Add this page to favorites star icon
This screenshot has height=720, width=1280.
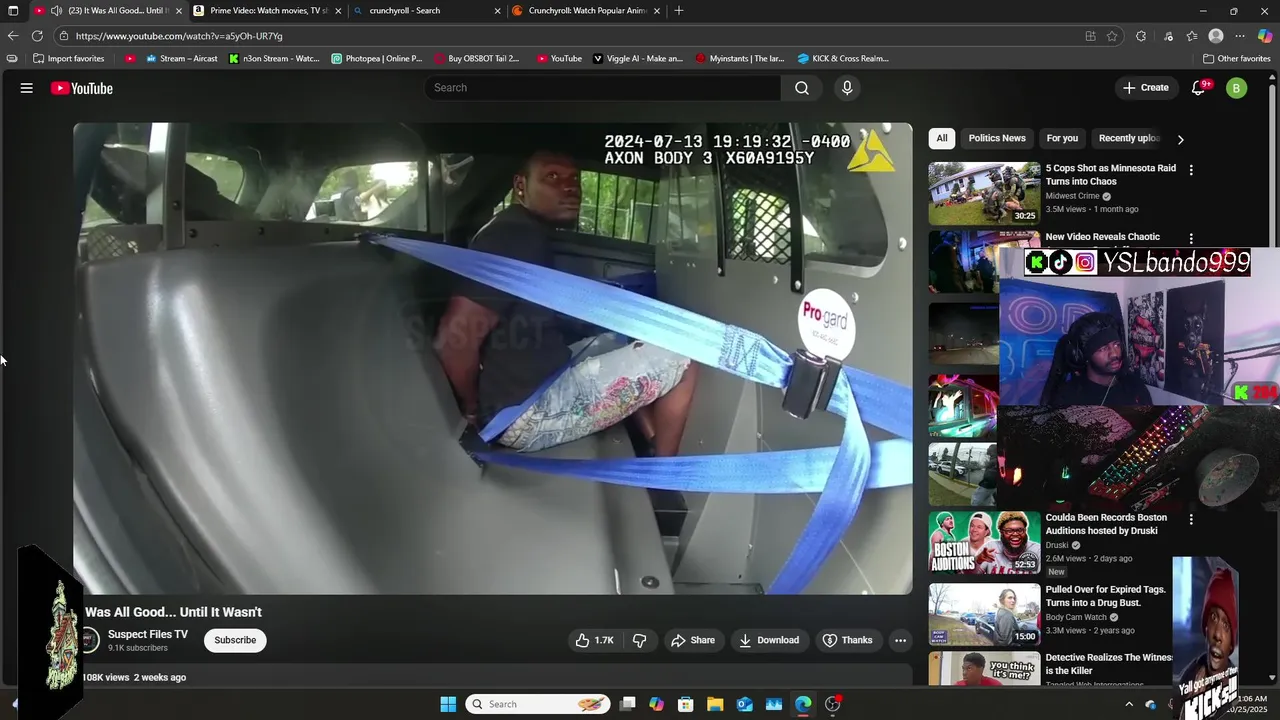click(1112, 36)
